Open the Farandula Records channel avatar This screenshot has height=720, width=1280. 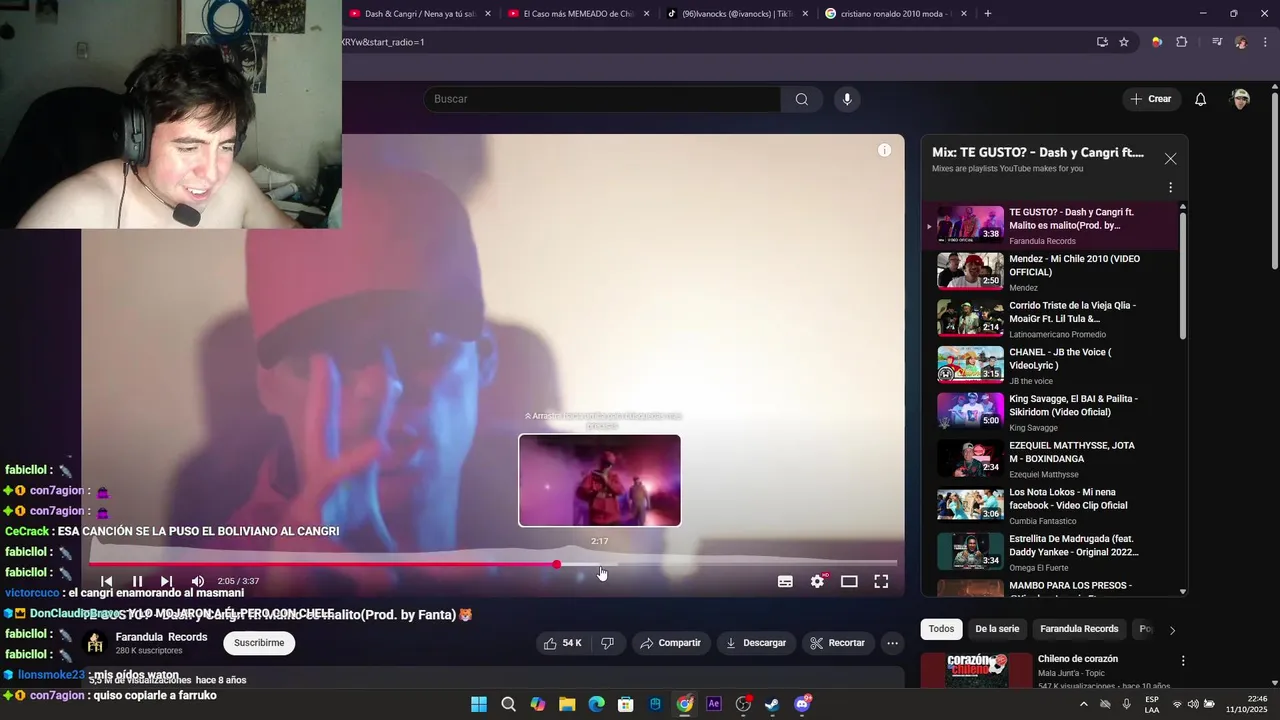pyautogui.click(x=95, y=643)
